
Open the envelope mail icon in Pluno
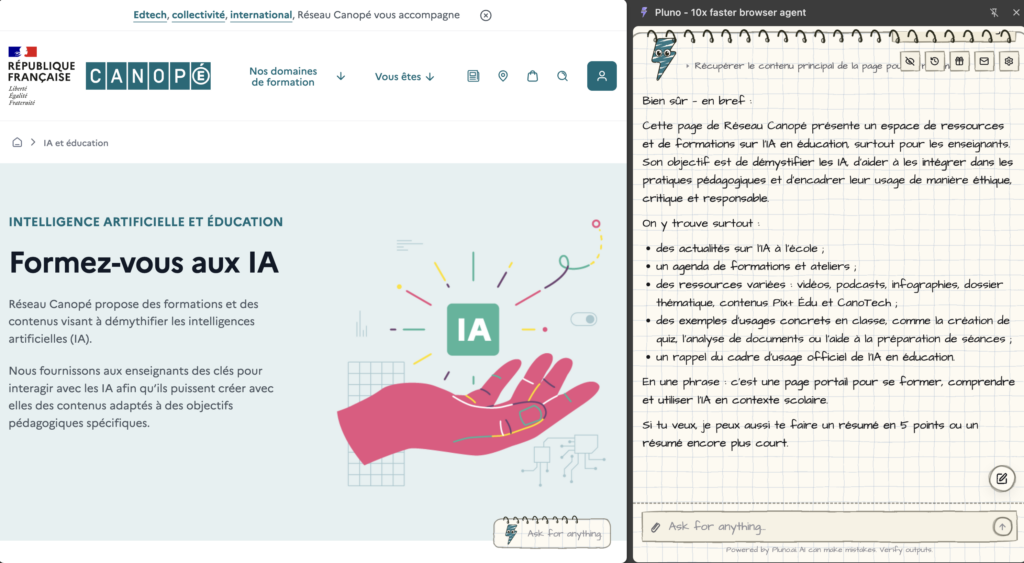tap(984, 61)
